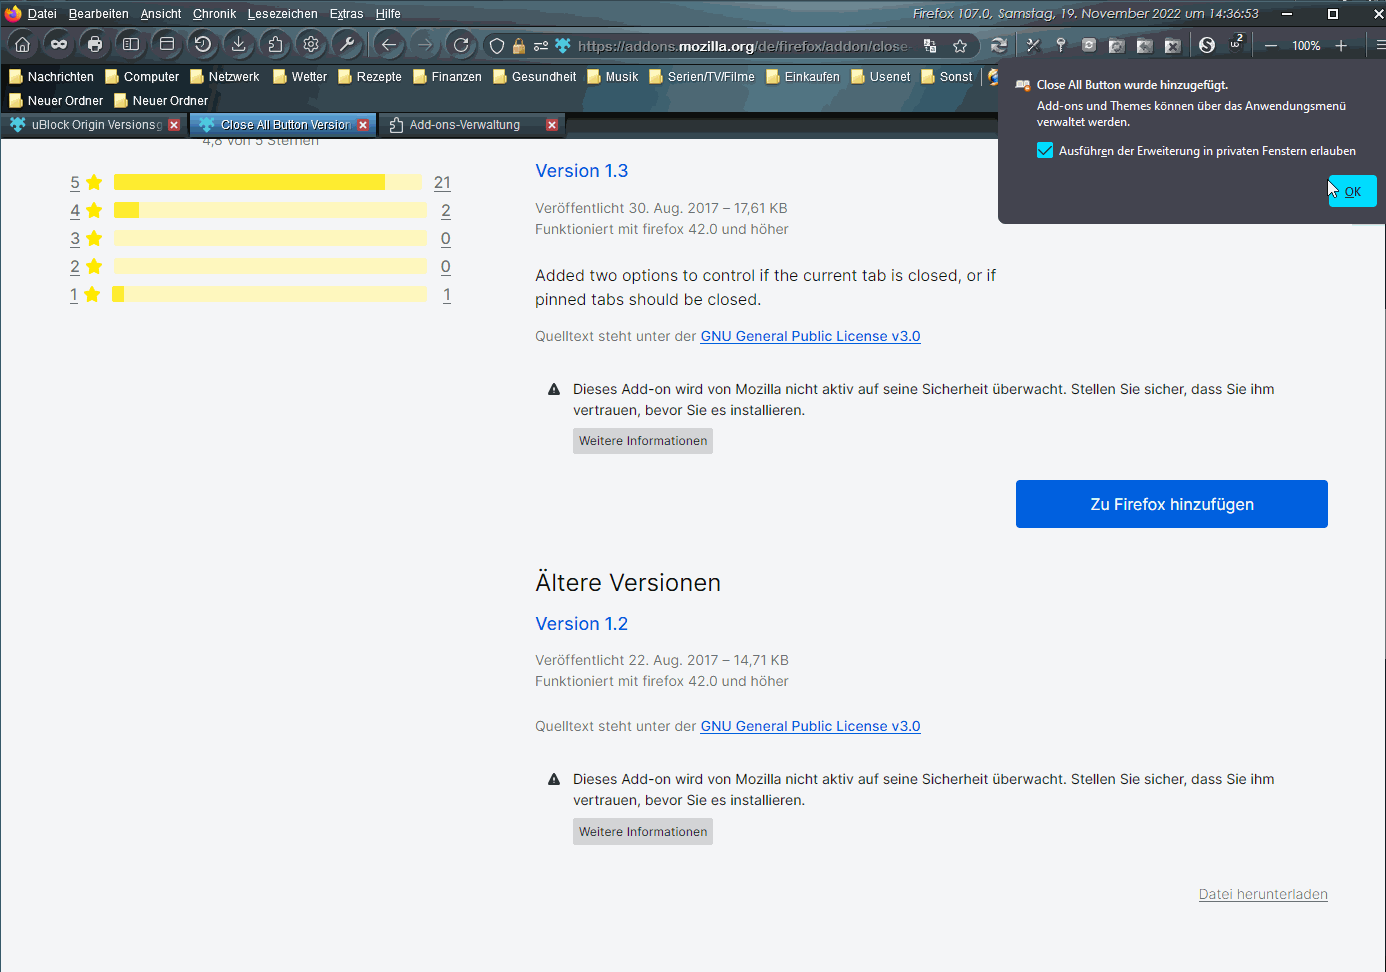Click the print page icon
Screen dimensions: 1386x972
click(x=95, y=45)
